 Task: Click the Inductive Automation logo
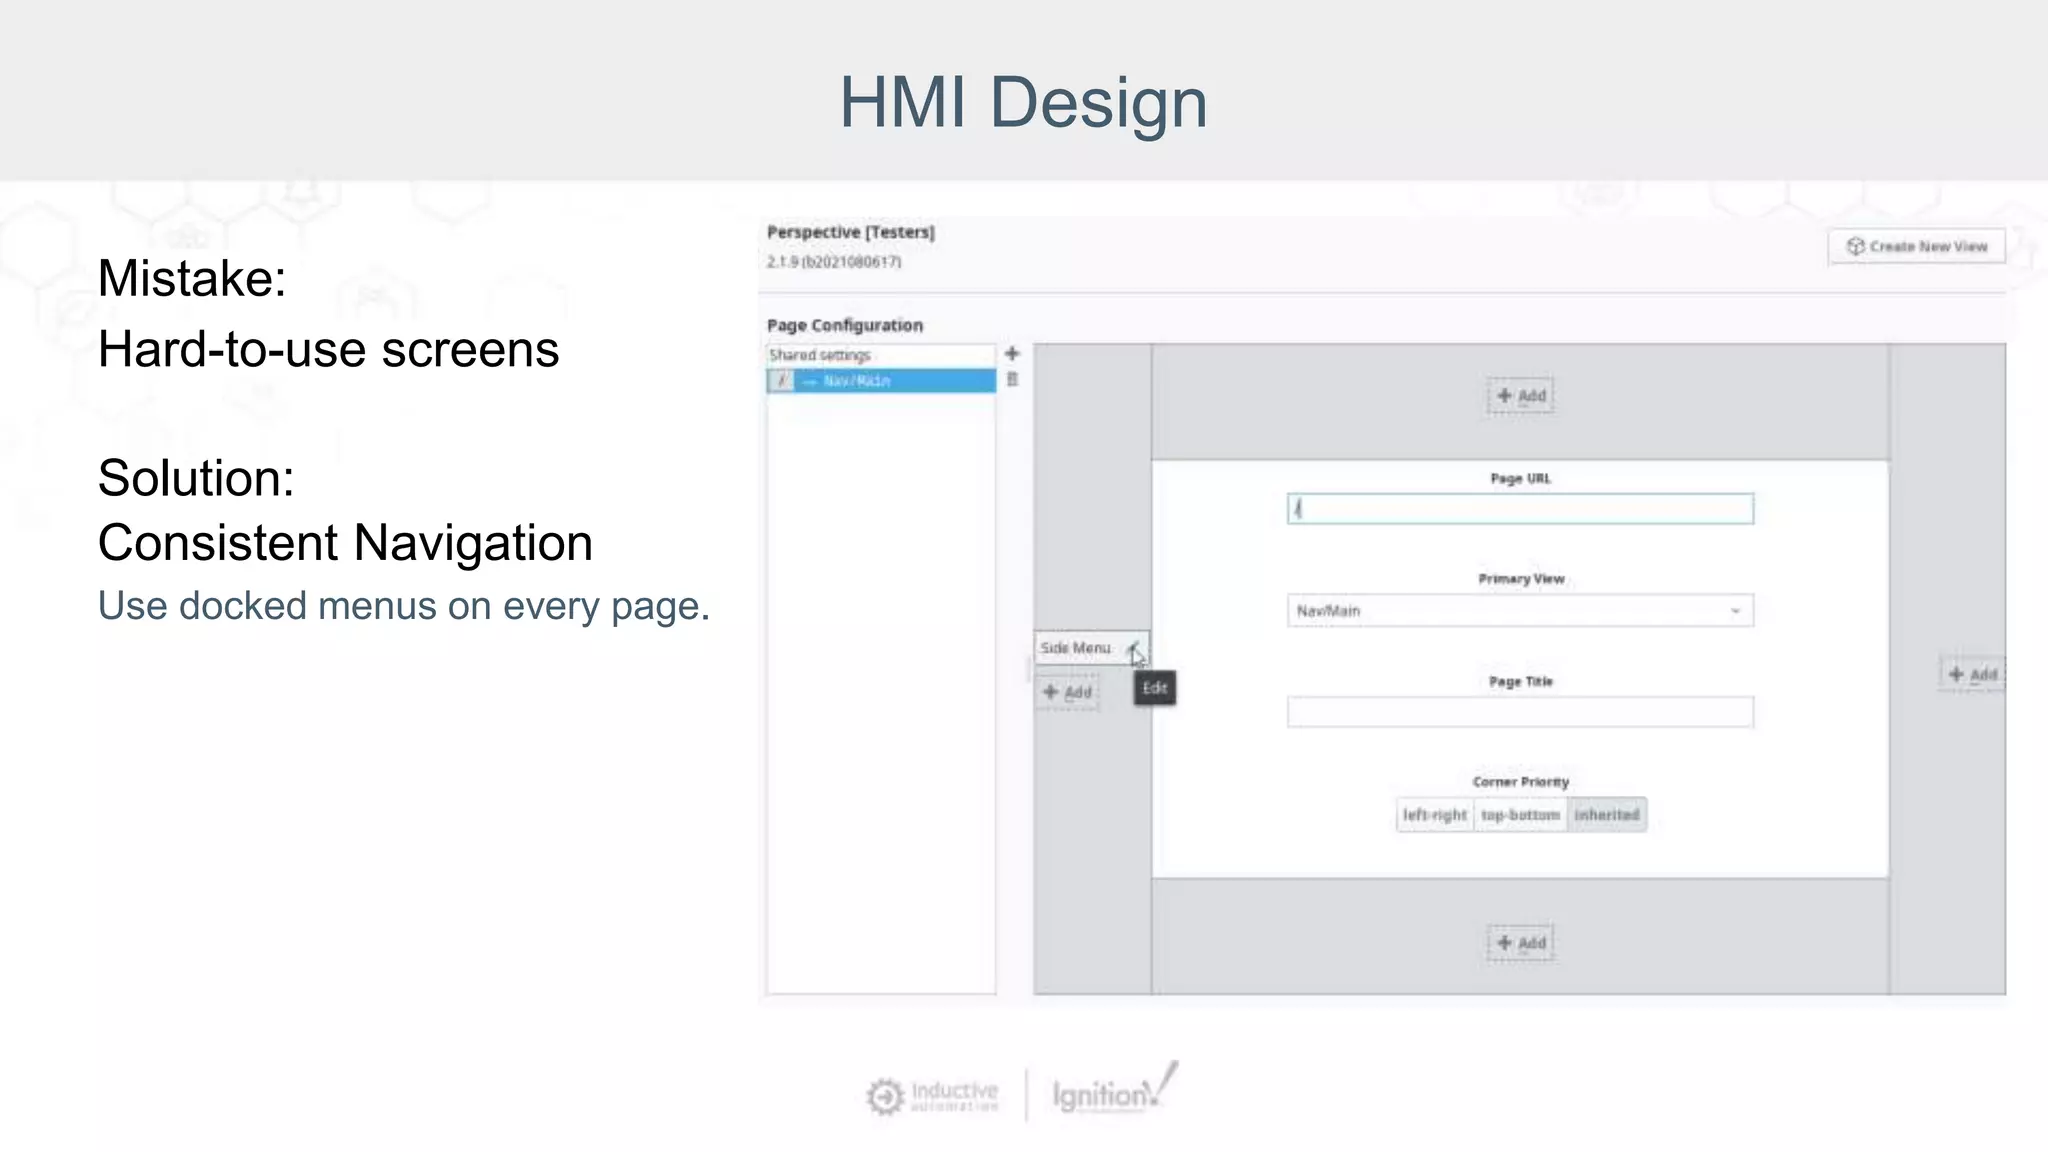coord(932,1096)
